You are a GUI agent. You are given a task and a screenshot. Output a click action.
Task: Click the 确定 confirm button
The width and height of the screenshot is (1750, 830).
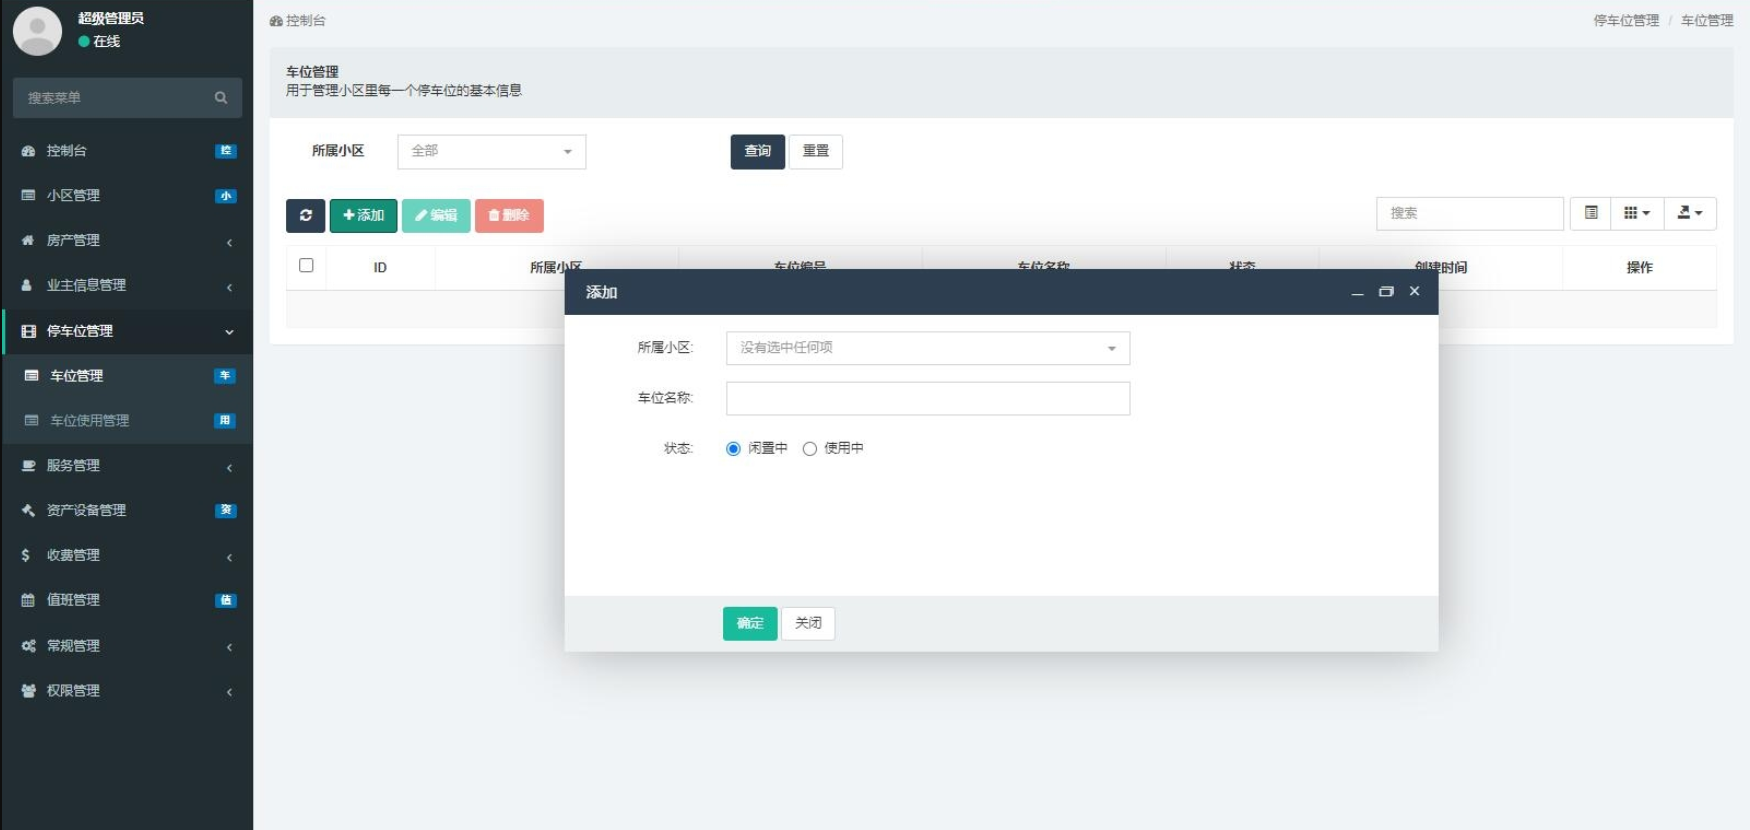click(x=749, y=623)
